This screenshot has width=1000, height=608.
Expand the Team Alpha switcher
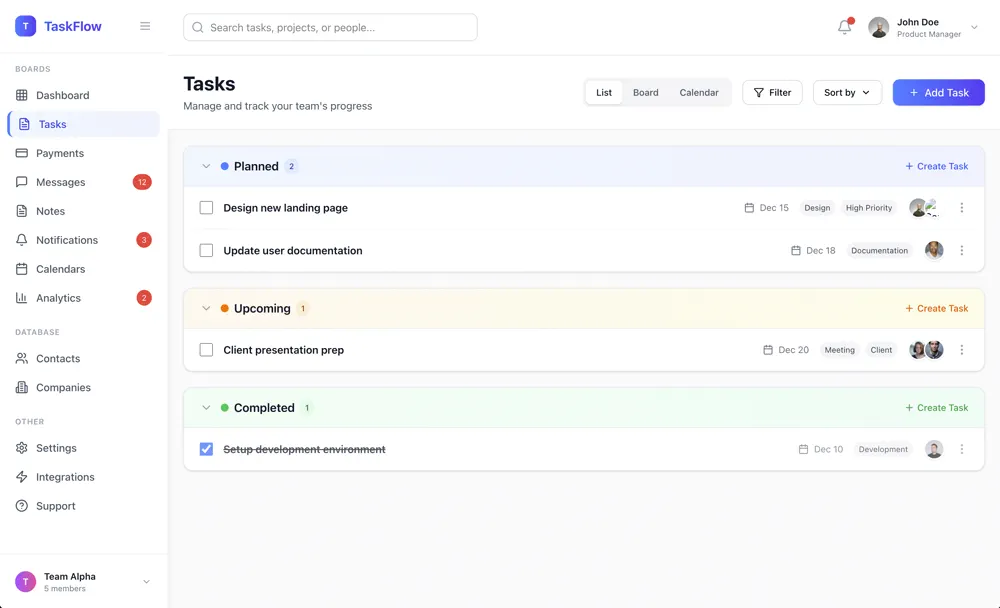[x=146, y=582]
